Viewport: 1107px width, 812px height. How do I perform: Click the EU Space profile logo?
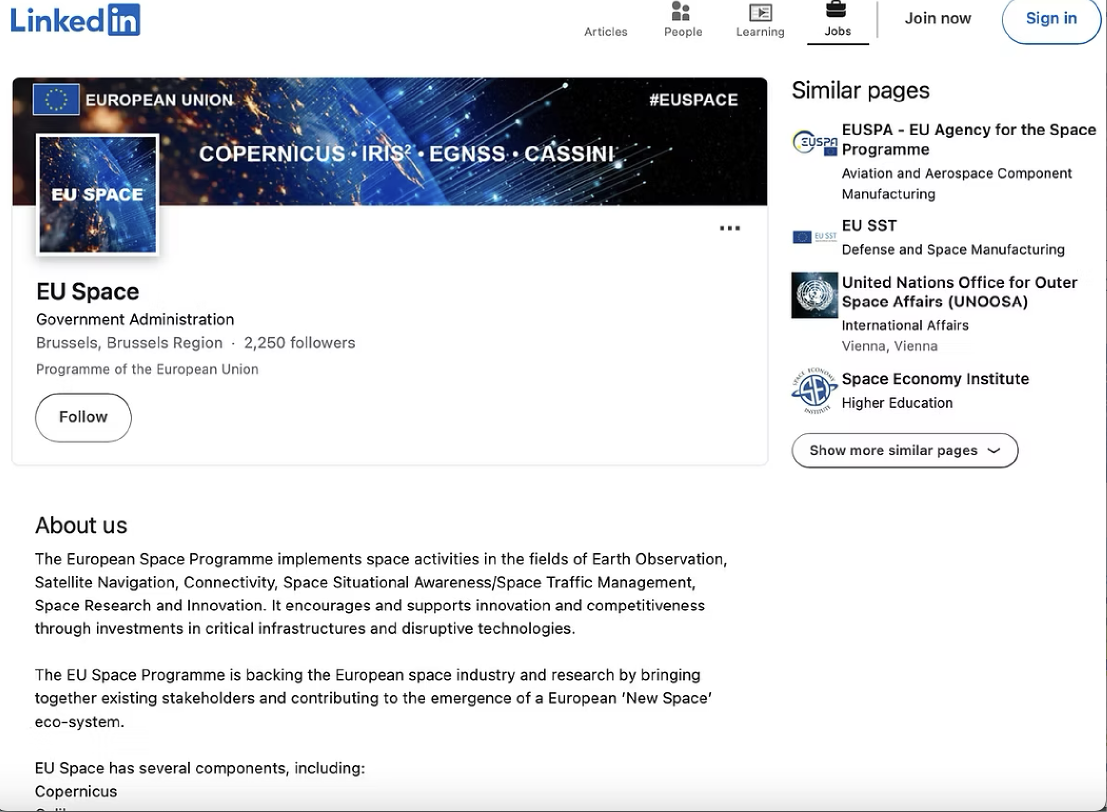(x=98, y=194)
